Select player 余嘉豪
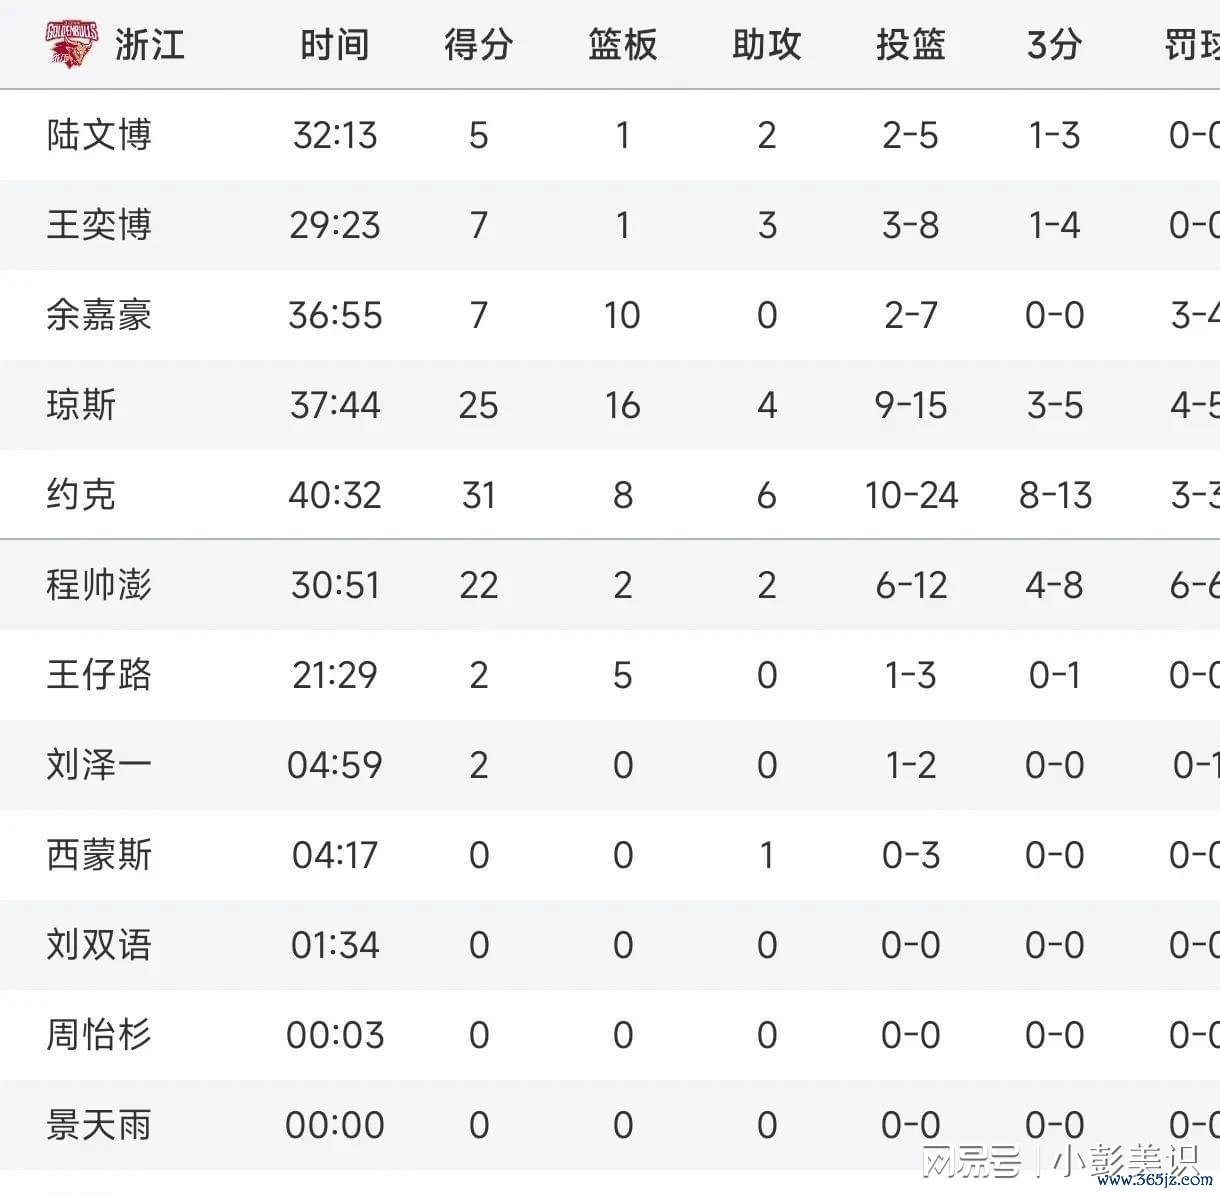This screenshot has height=1195, width=1220. coord(99,315)
